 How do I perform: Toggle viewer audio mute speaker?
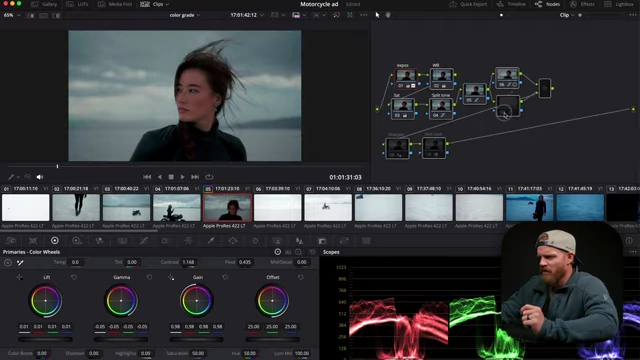(x=40, y=177)
